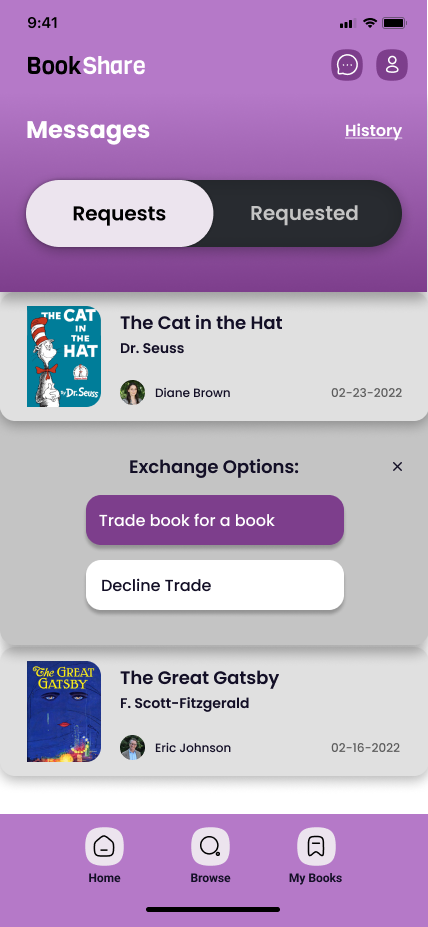
Task: Tap the Home navigation icon
Action: pos(105,846)
